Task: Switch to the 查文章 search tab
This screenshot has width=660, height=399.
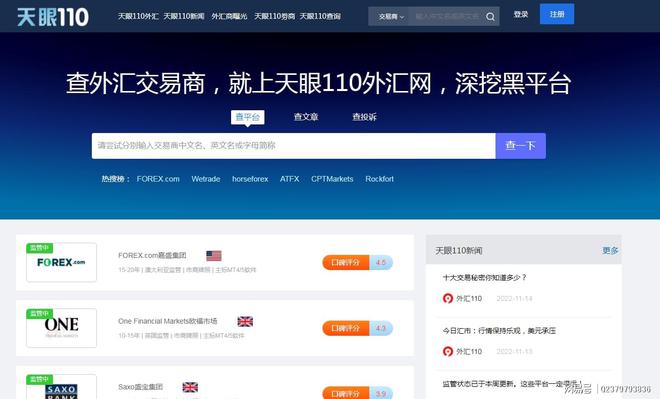Action: [306, 117]
